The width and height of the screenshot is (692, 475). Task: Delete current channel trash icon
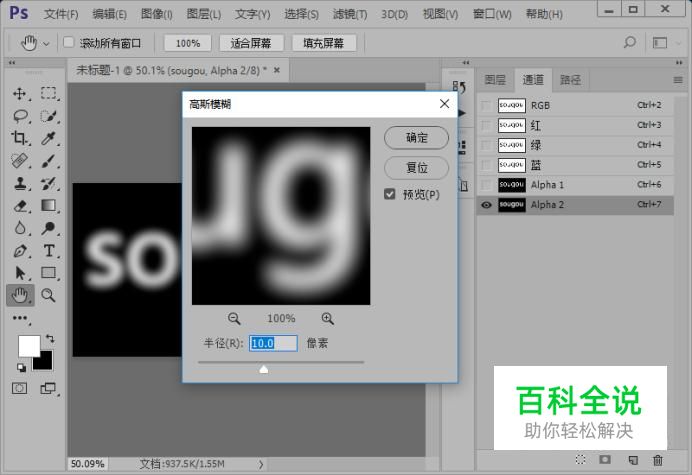[x=658, y=460]
